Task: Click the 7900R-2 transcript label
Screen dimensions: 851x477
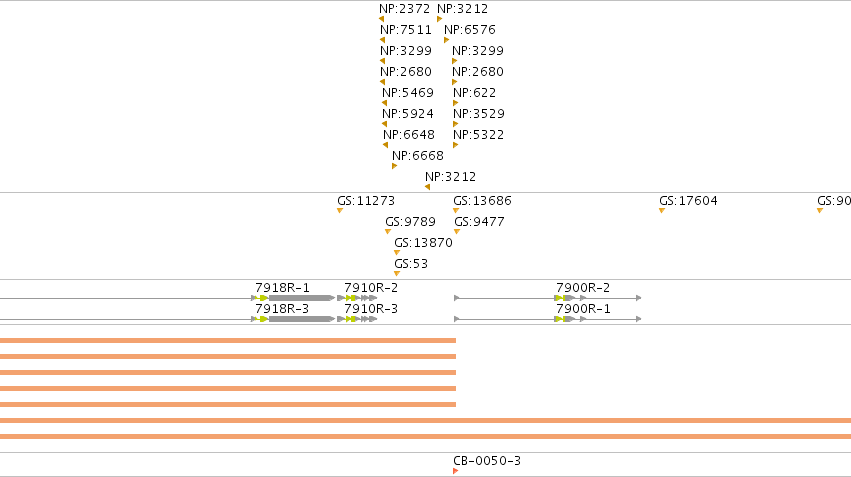Action: tap(583, 288)
